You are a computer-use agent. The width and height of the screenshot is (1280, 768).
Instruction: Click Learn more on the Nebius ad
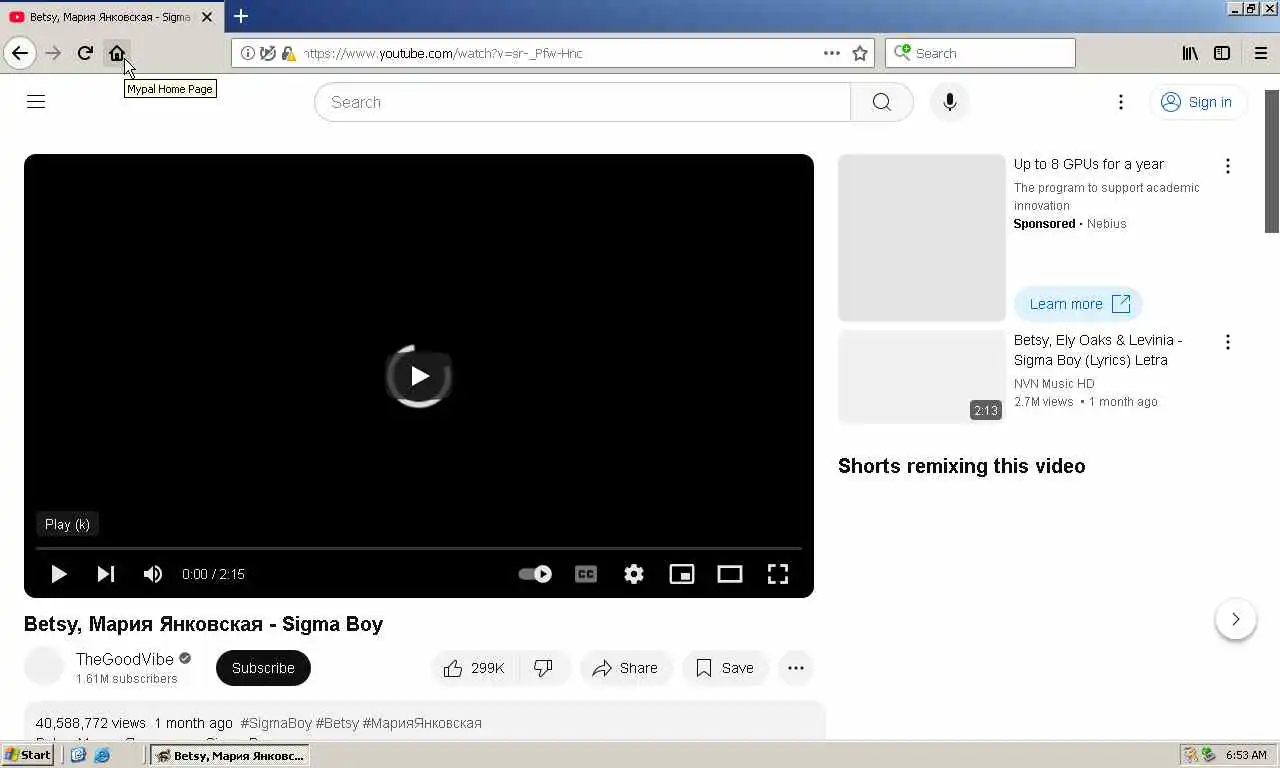click(1078, 304)
